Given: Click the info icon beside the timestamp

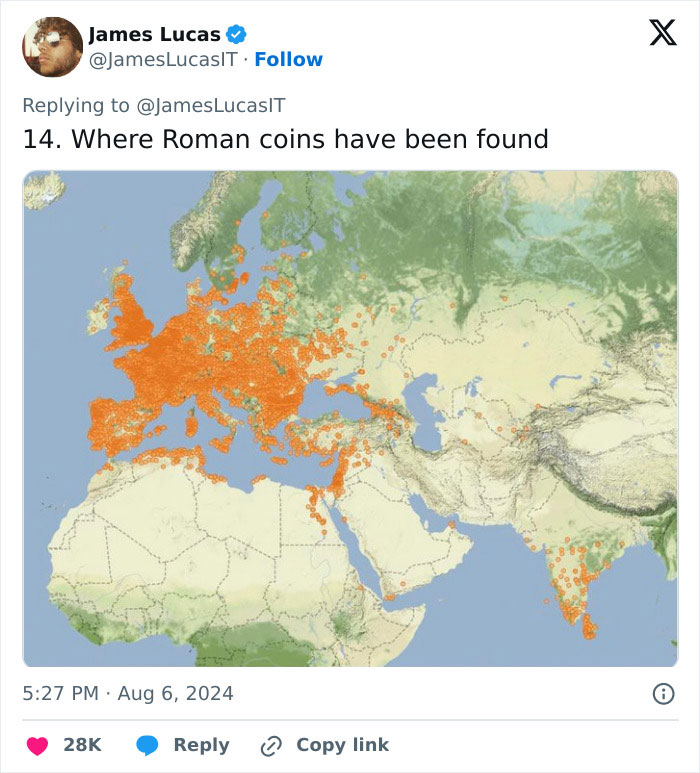Looking at the screenshot, I should coord(662,693).
